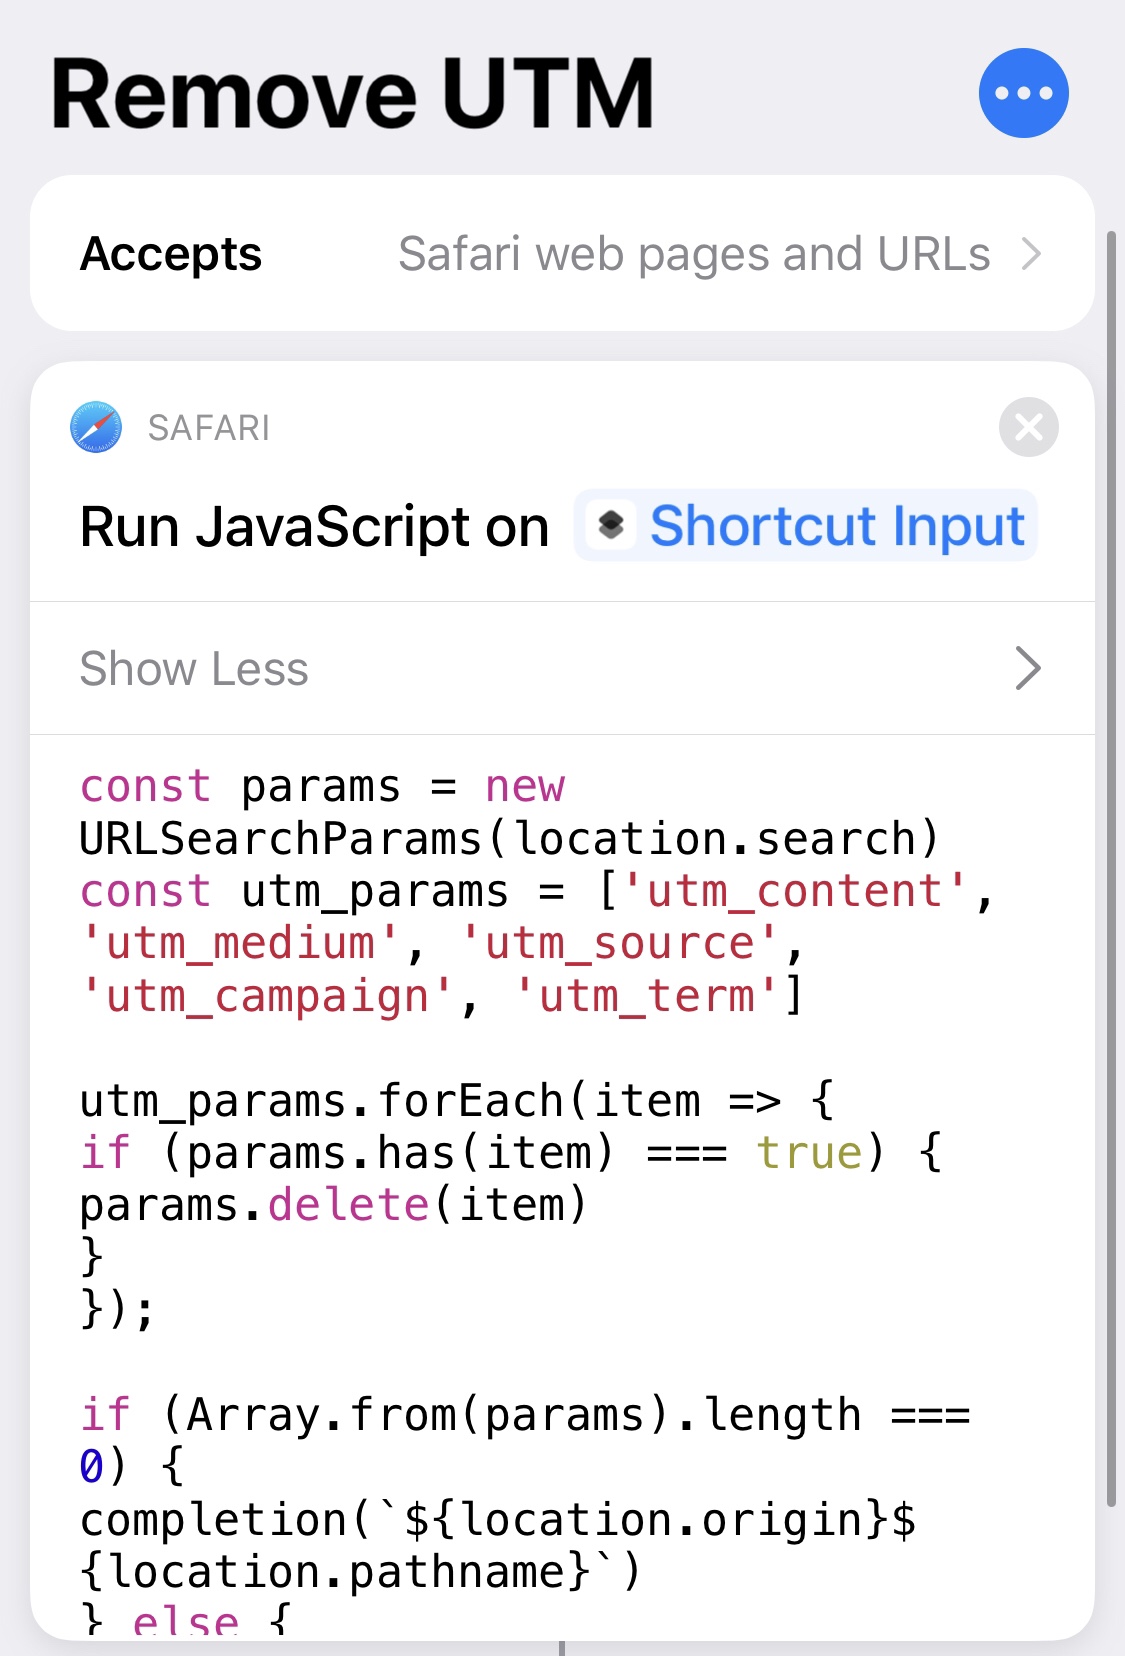
Task: Tap the completion(`${location.origin}$ line
Action: 497,1520
